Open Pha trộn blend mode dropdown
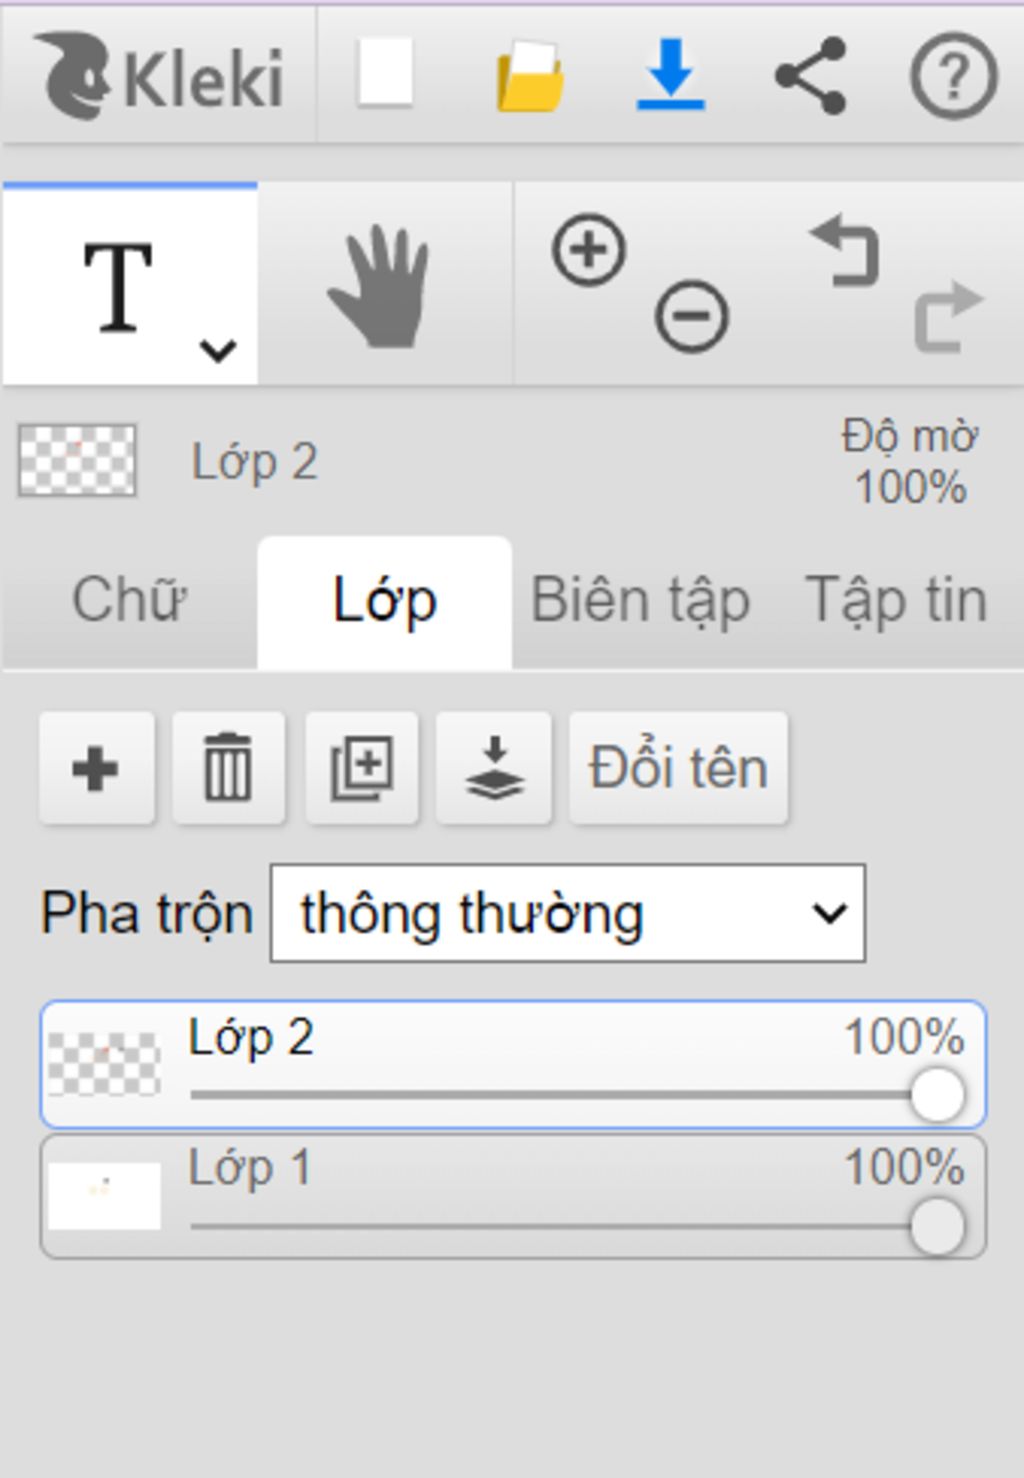Screen dimensions: 1024x1478 click(568, 913)
